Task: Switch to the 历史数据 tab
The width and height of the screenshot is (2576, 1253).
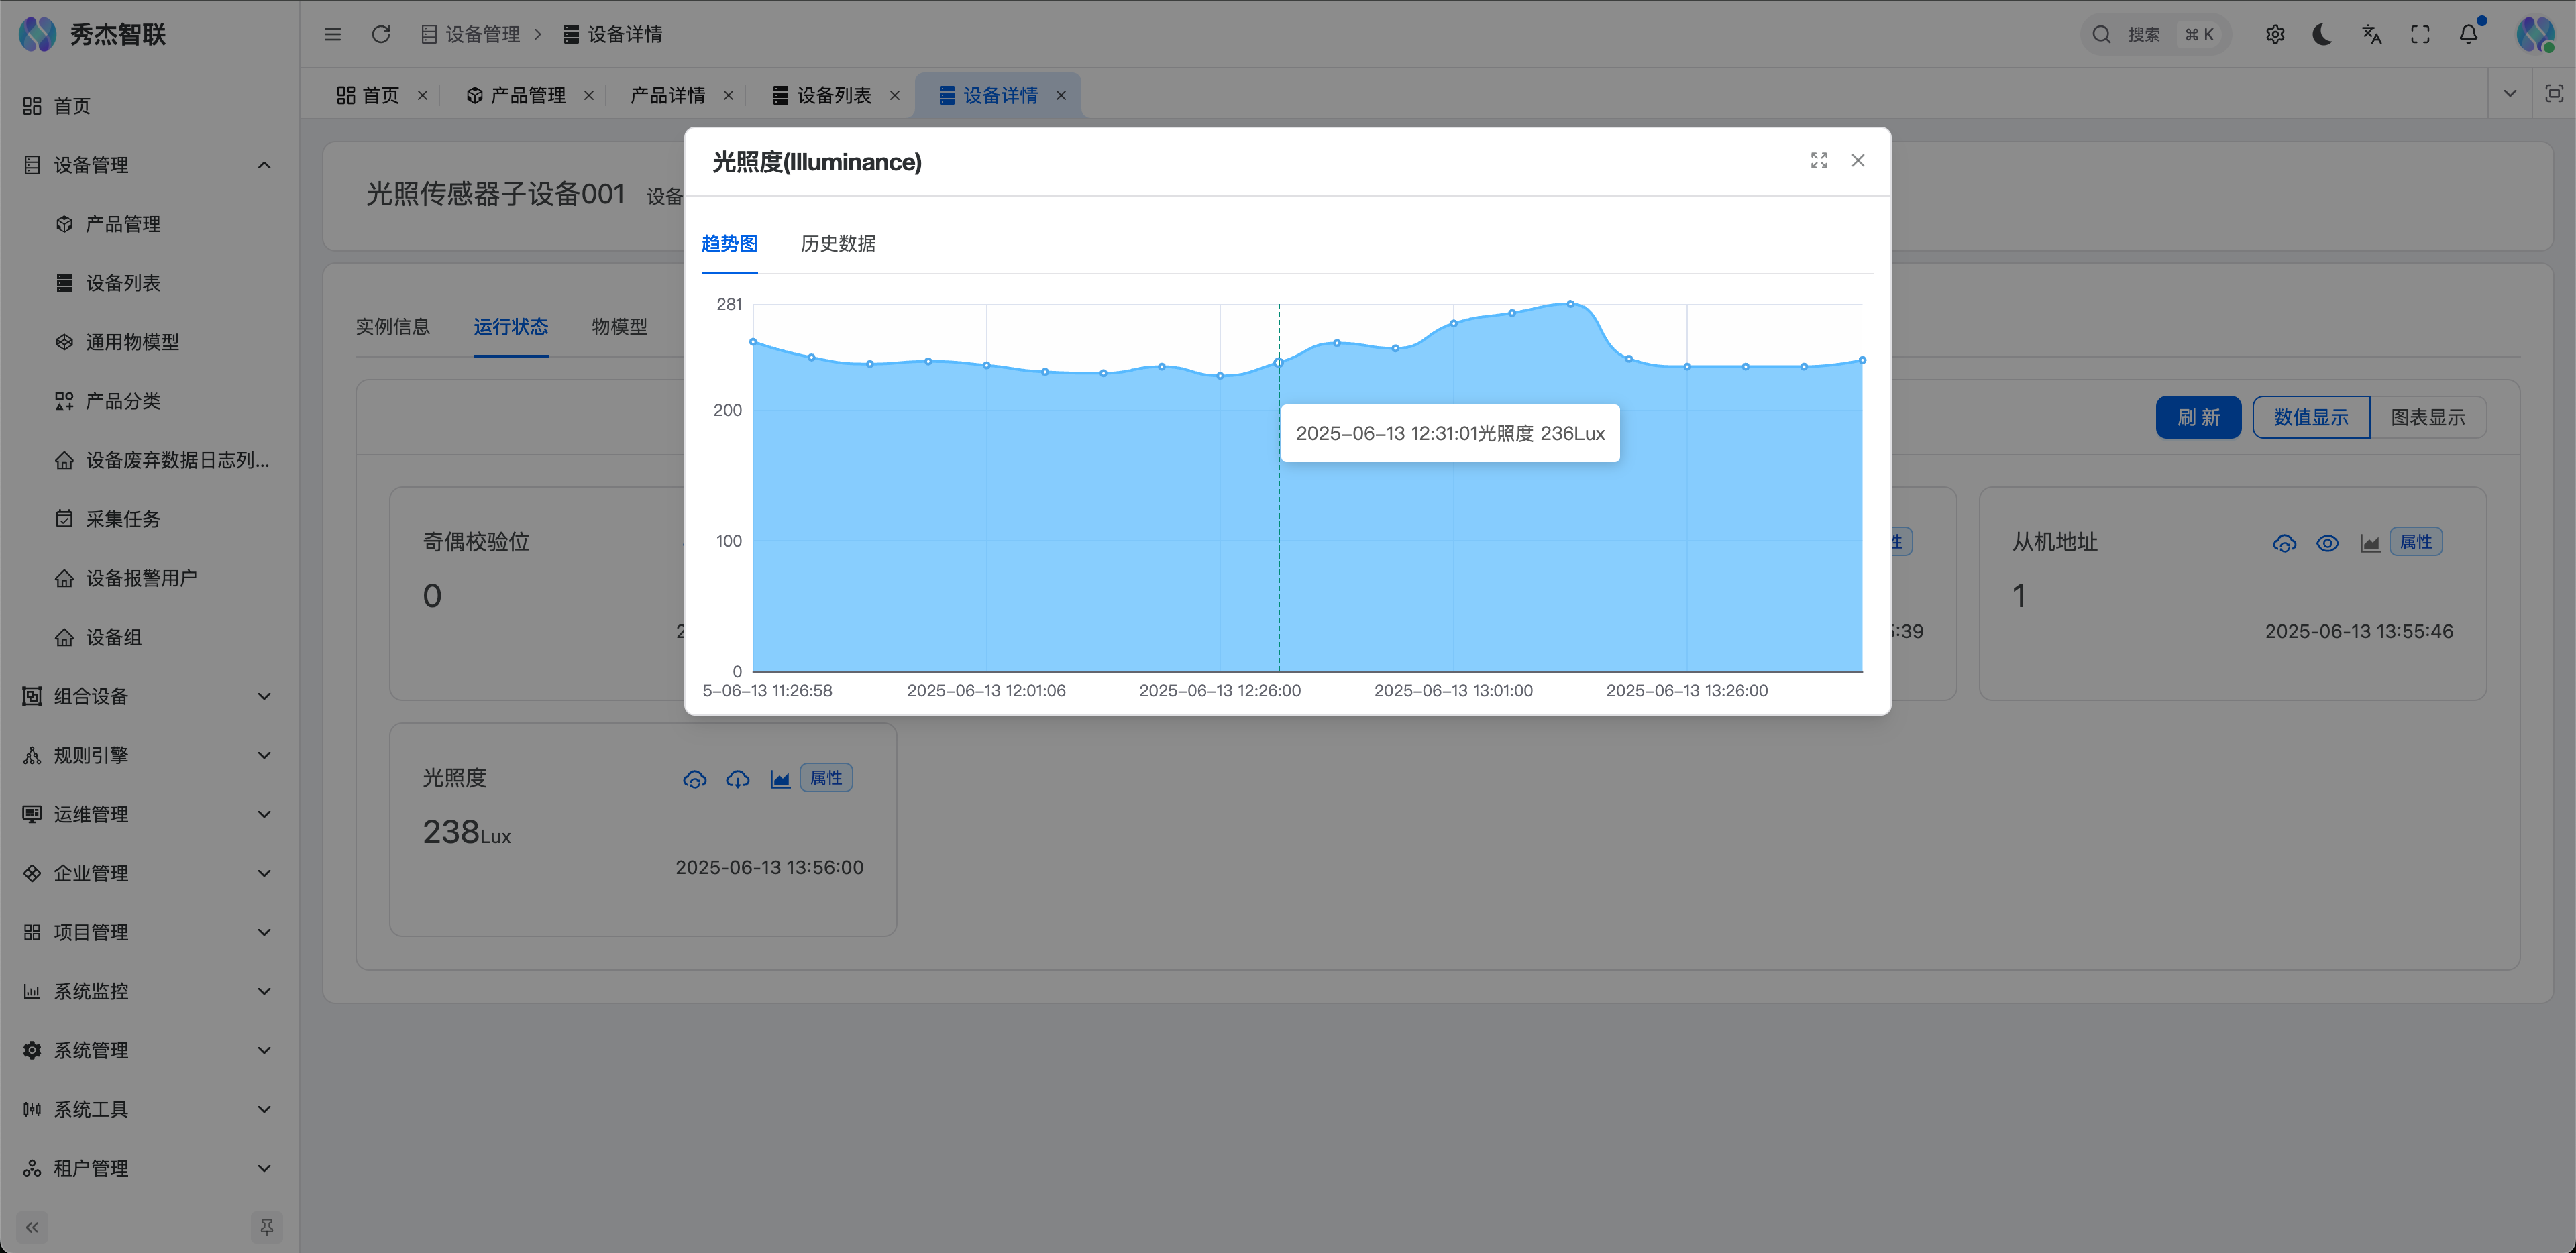Action: [838, 244]
